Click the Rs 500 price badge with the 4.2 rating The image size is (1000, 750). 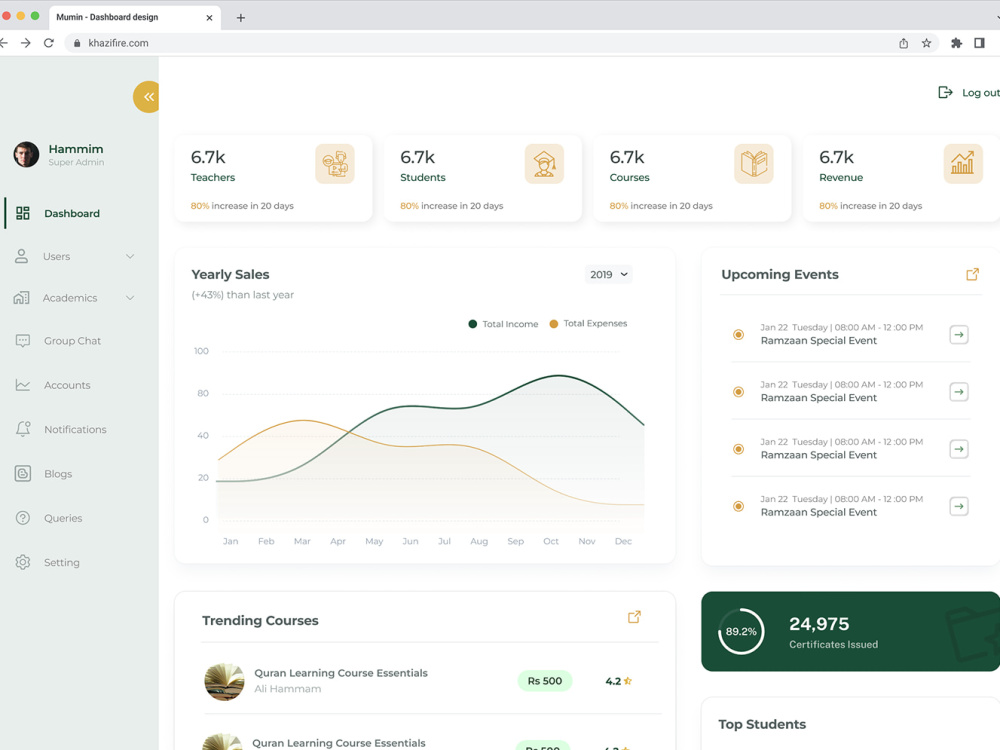pyautogui.click(x=545, y=681)
